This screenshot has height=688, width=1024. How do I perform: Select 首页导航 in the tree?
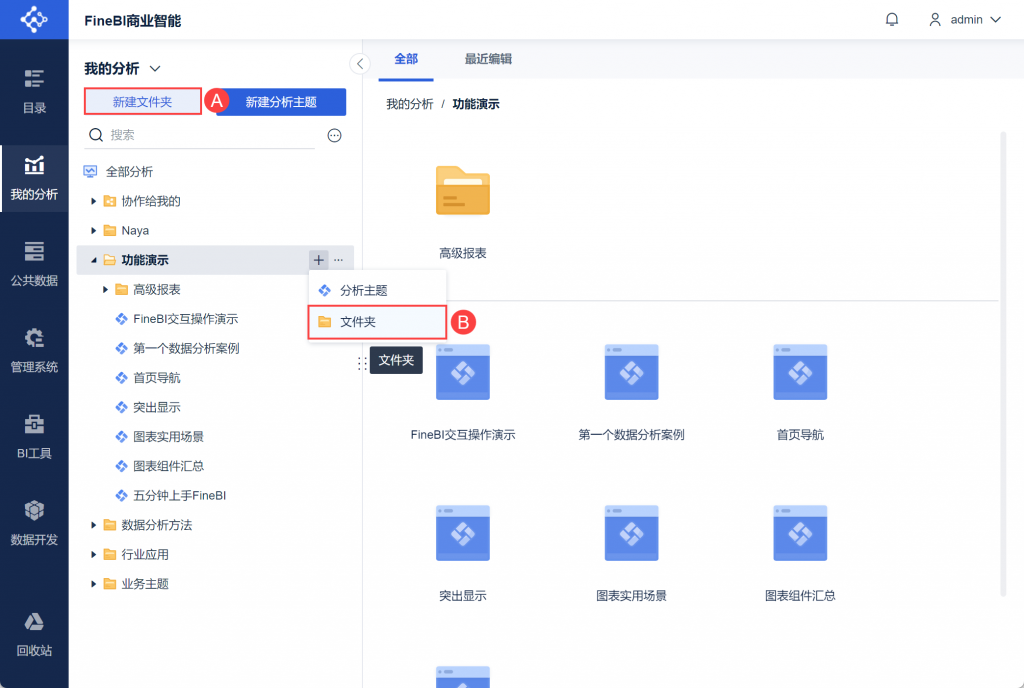(x=157, y=377)
